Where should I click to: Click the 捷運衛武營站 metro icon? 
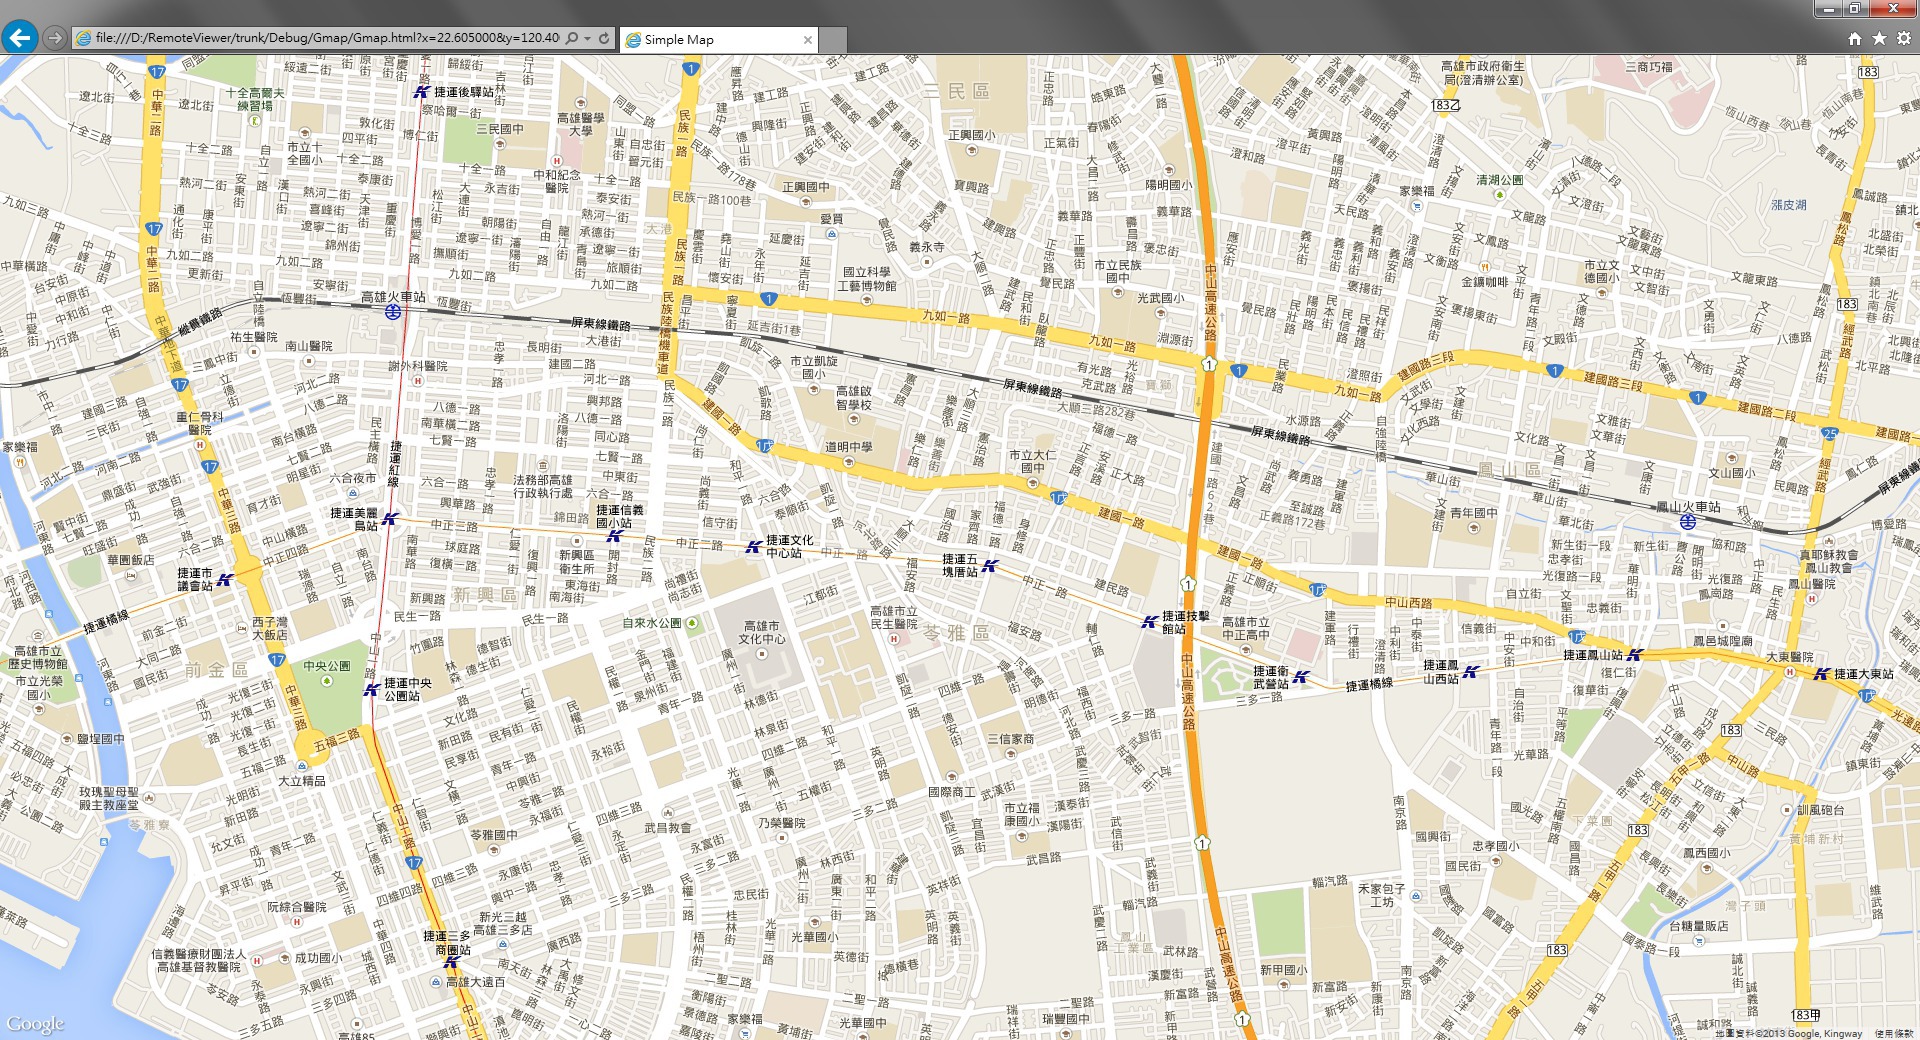click(x=1301, y=677)
